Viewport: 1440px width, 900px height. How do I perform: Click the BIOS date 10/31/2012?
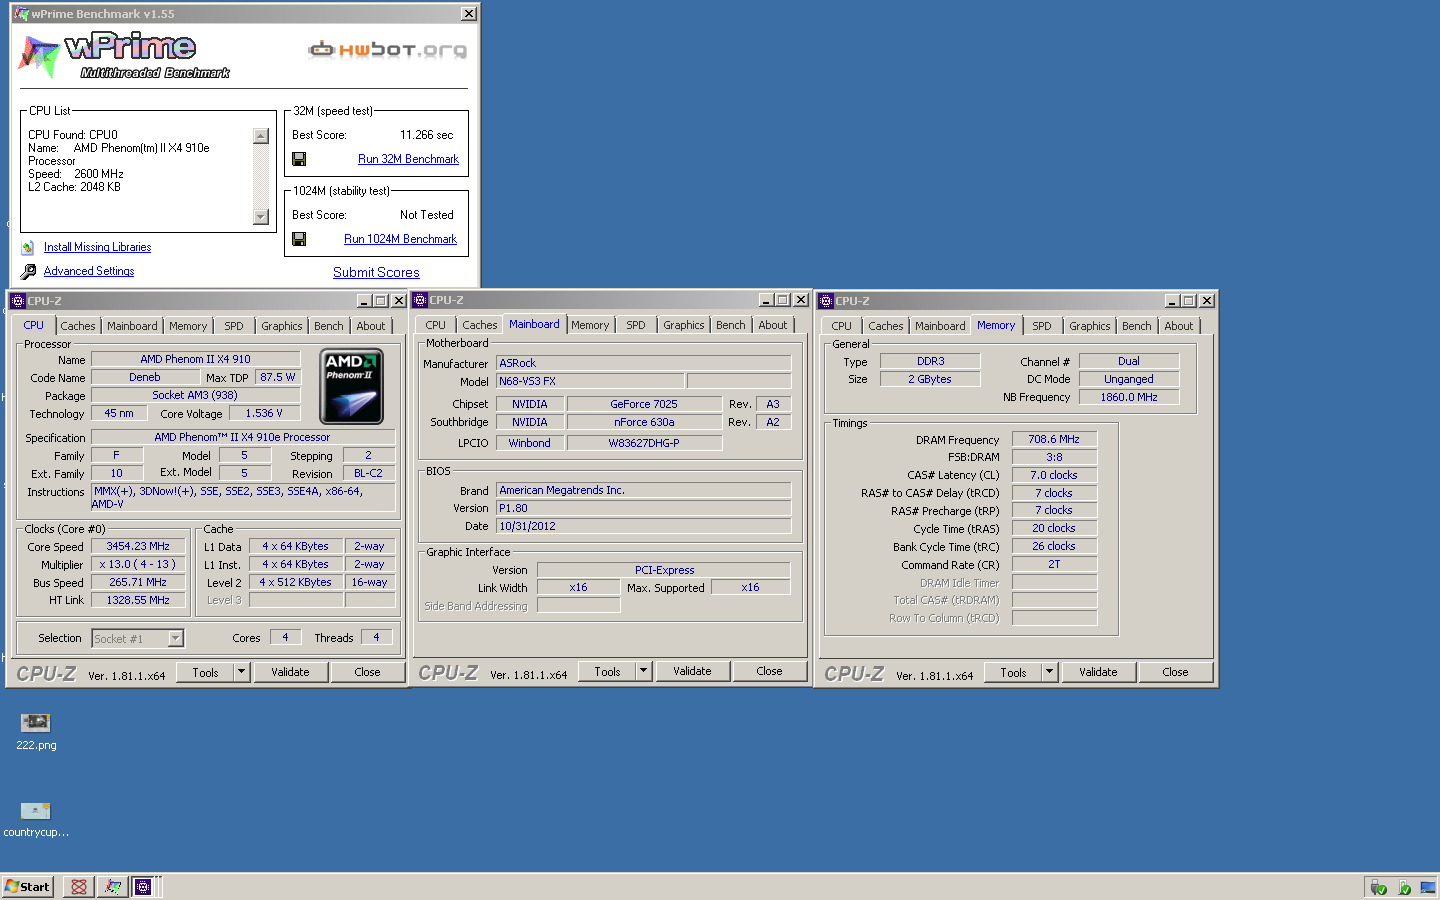coord(643,526)
